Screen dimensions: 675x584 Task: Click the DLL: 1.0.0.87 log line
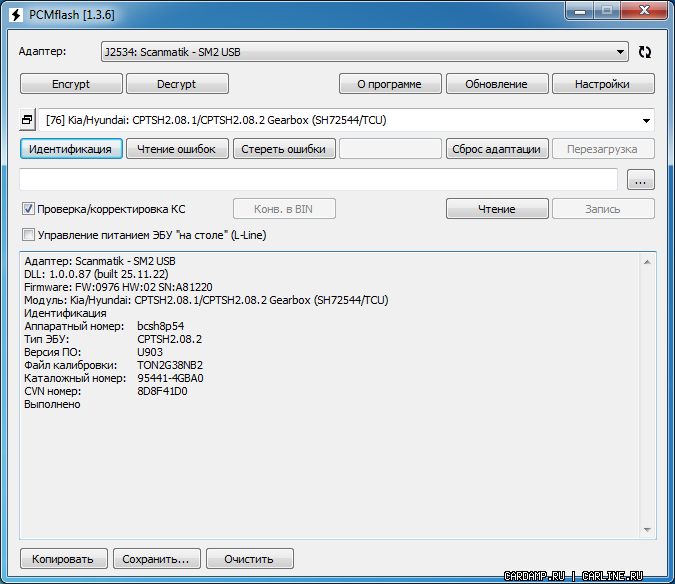point(96,274)
